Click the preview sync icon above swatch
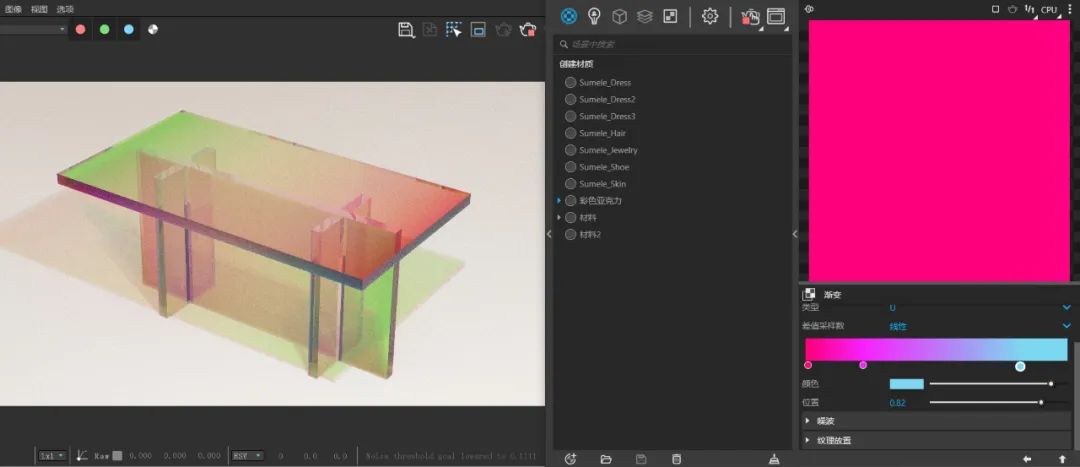The image size is (1080, 467). (x=809, y=9)
